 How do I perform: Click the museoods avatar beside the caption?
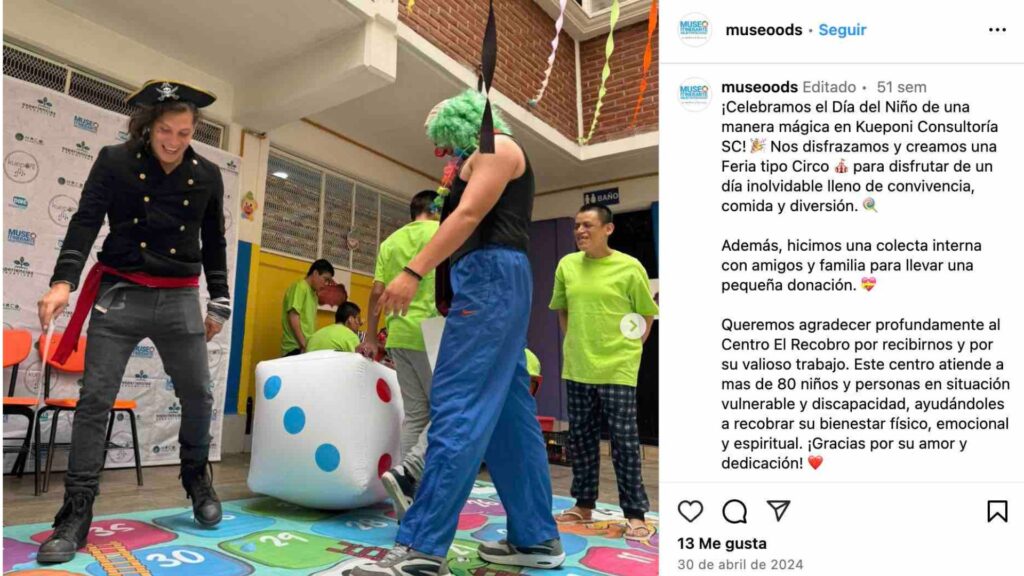coord(694,94)
